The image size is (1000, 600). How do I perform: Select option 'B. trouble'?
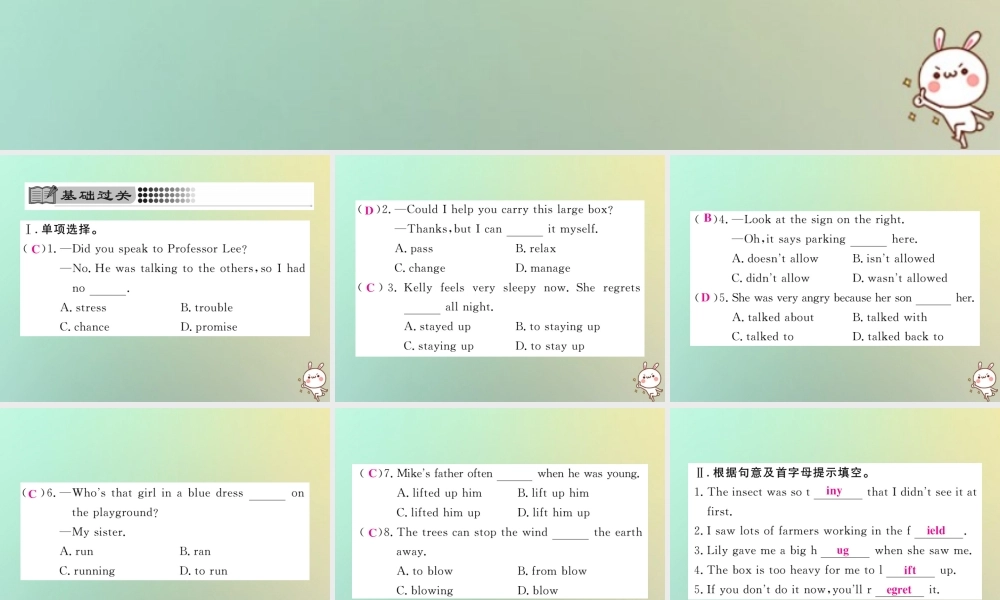pyautogui.click(x=207, y=307)
